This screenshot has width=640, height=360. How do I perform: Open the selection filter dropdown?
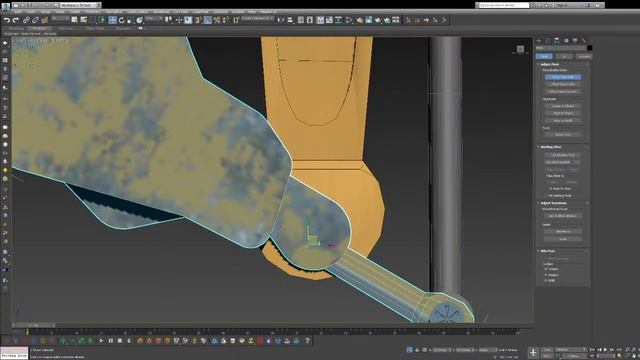coord(60,19)
